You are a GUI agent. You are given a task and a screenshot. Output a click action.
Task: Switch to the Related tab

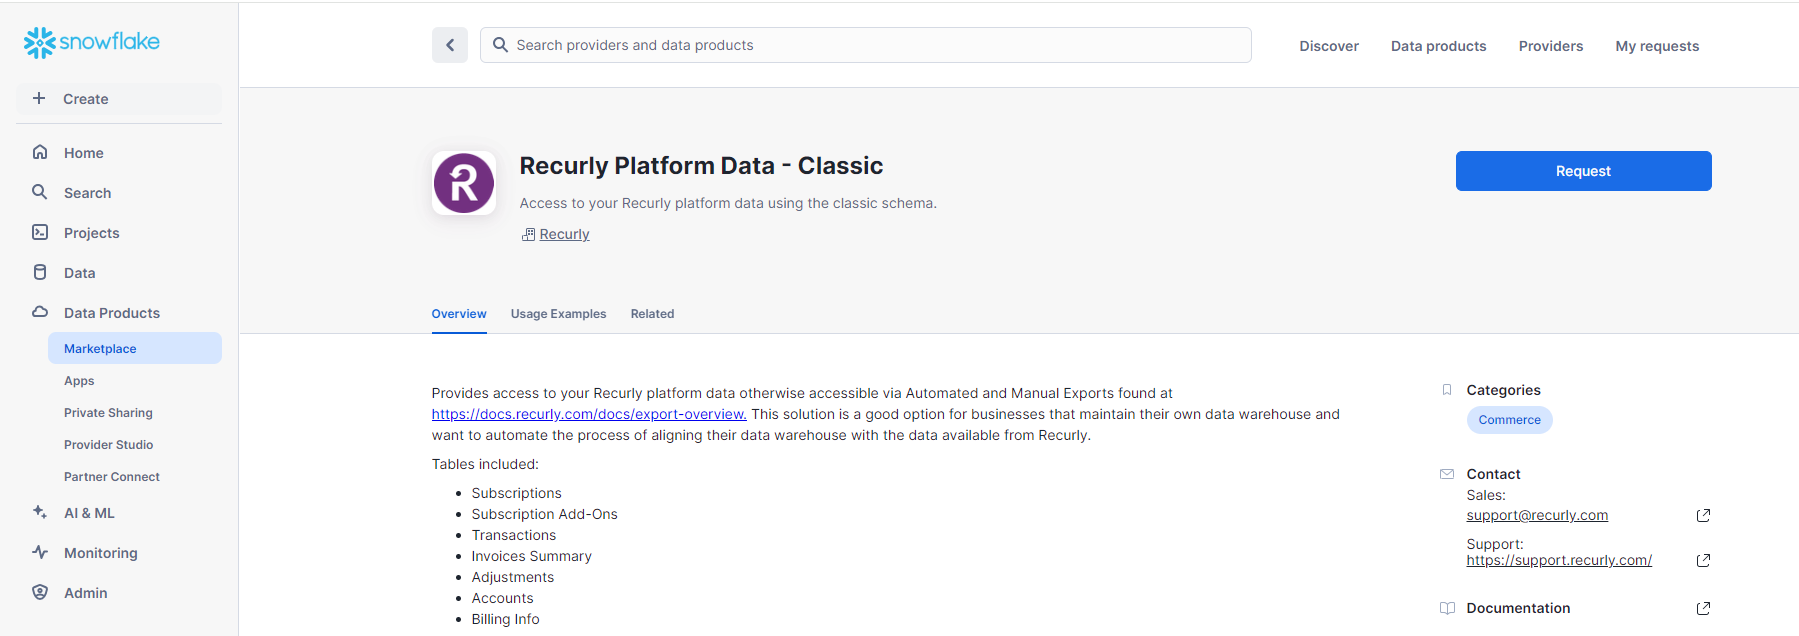coord(652,314)
